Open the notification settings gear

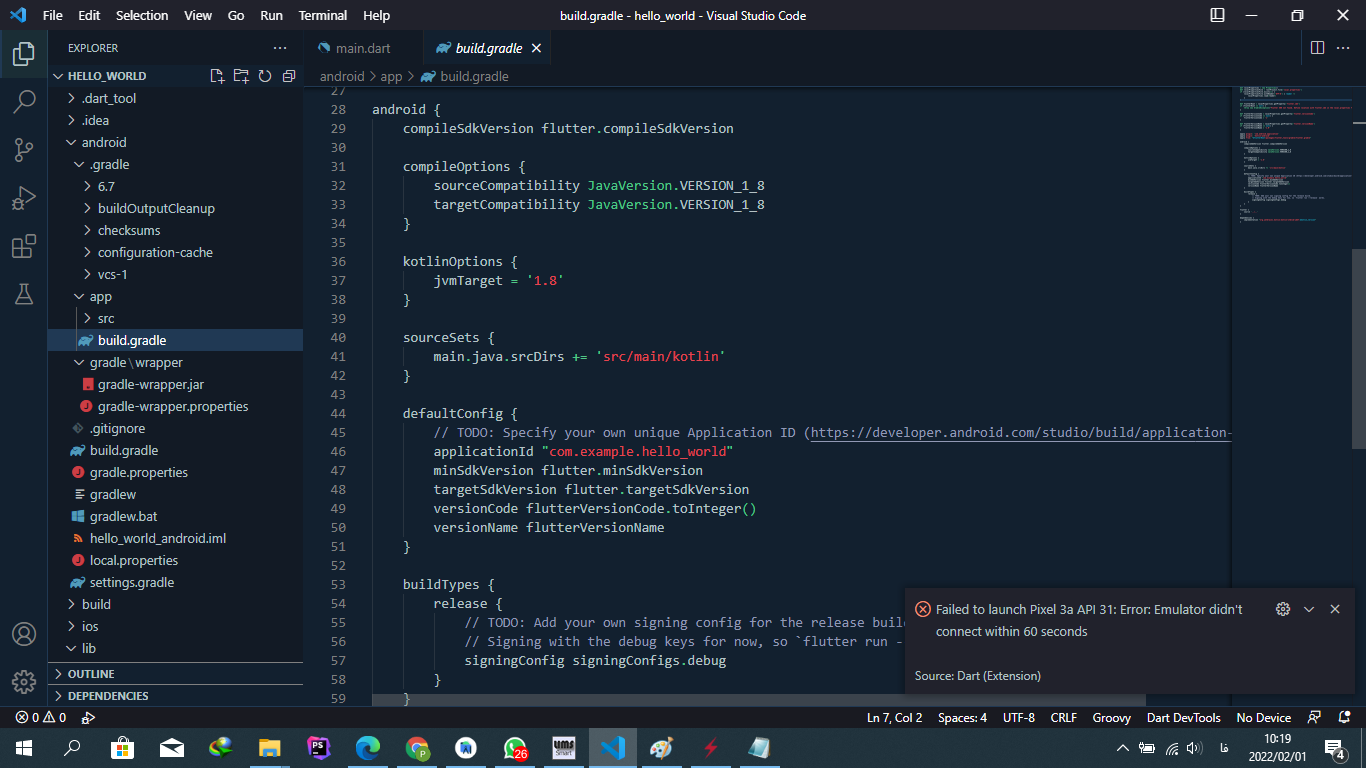pyautogui.click(x=1283, y=609)
